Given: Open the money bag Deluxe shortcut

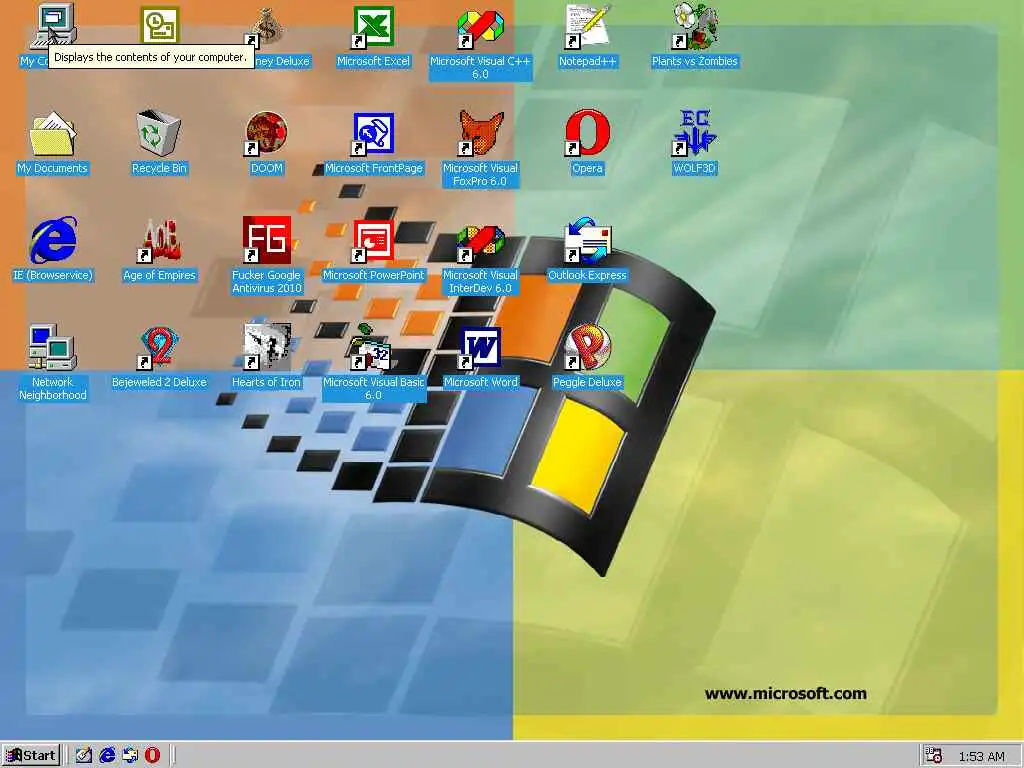Looking at the screenshot, I should click(x=266, y=27).
